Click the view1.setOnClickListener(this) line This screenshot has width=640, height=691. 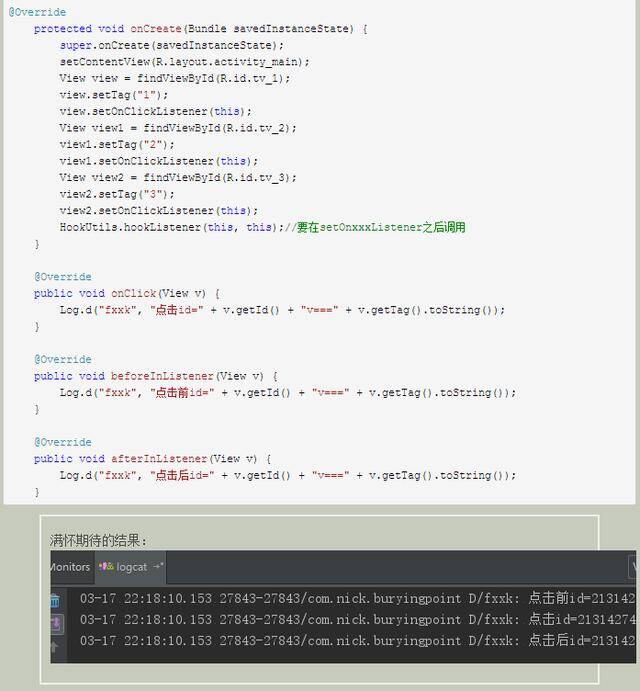pyautogui.click(x=159, y=161)
